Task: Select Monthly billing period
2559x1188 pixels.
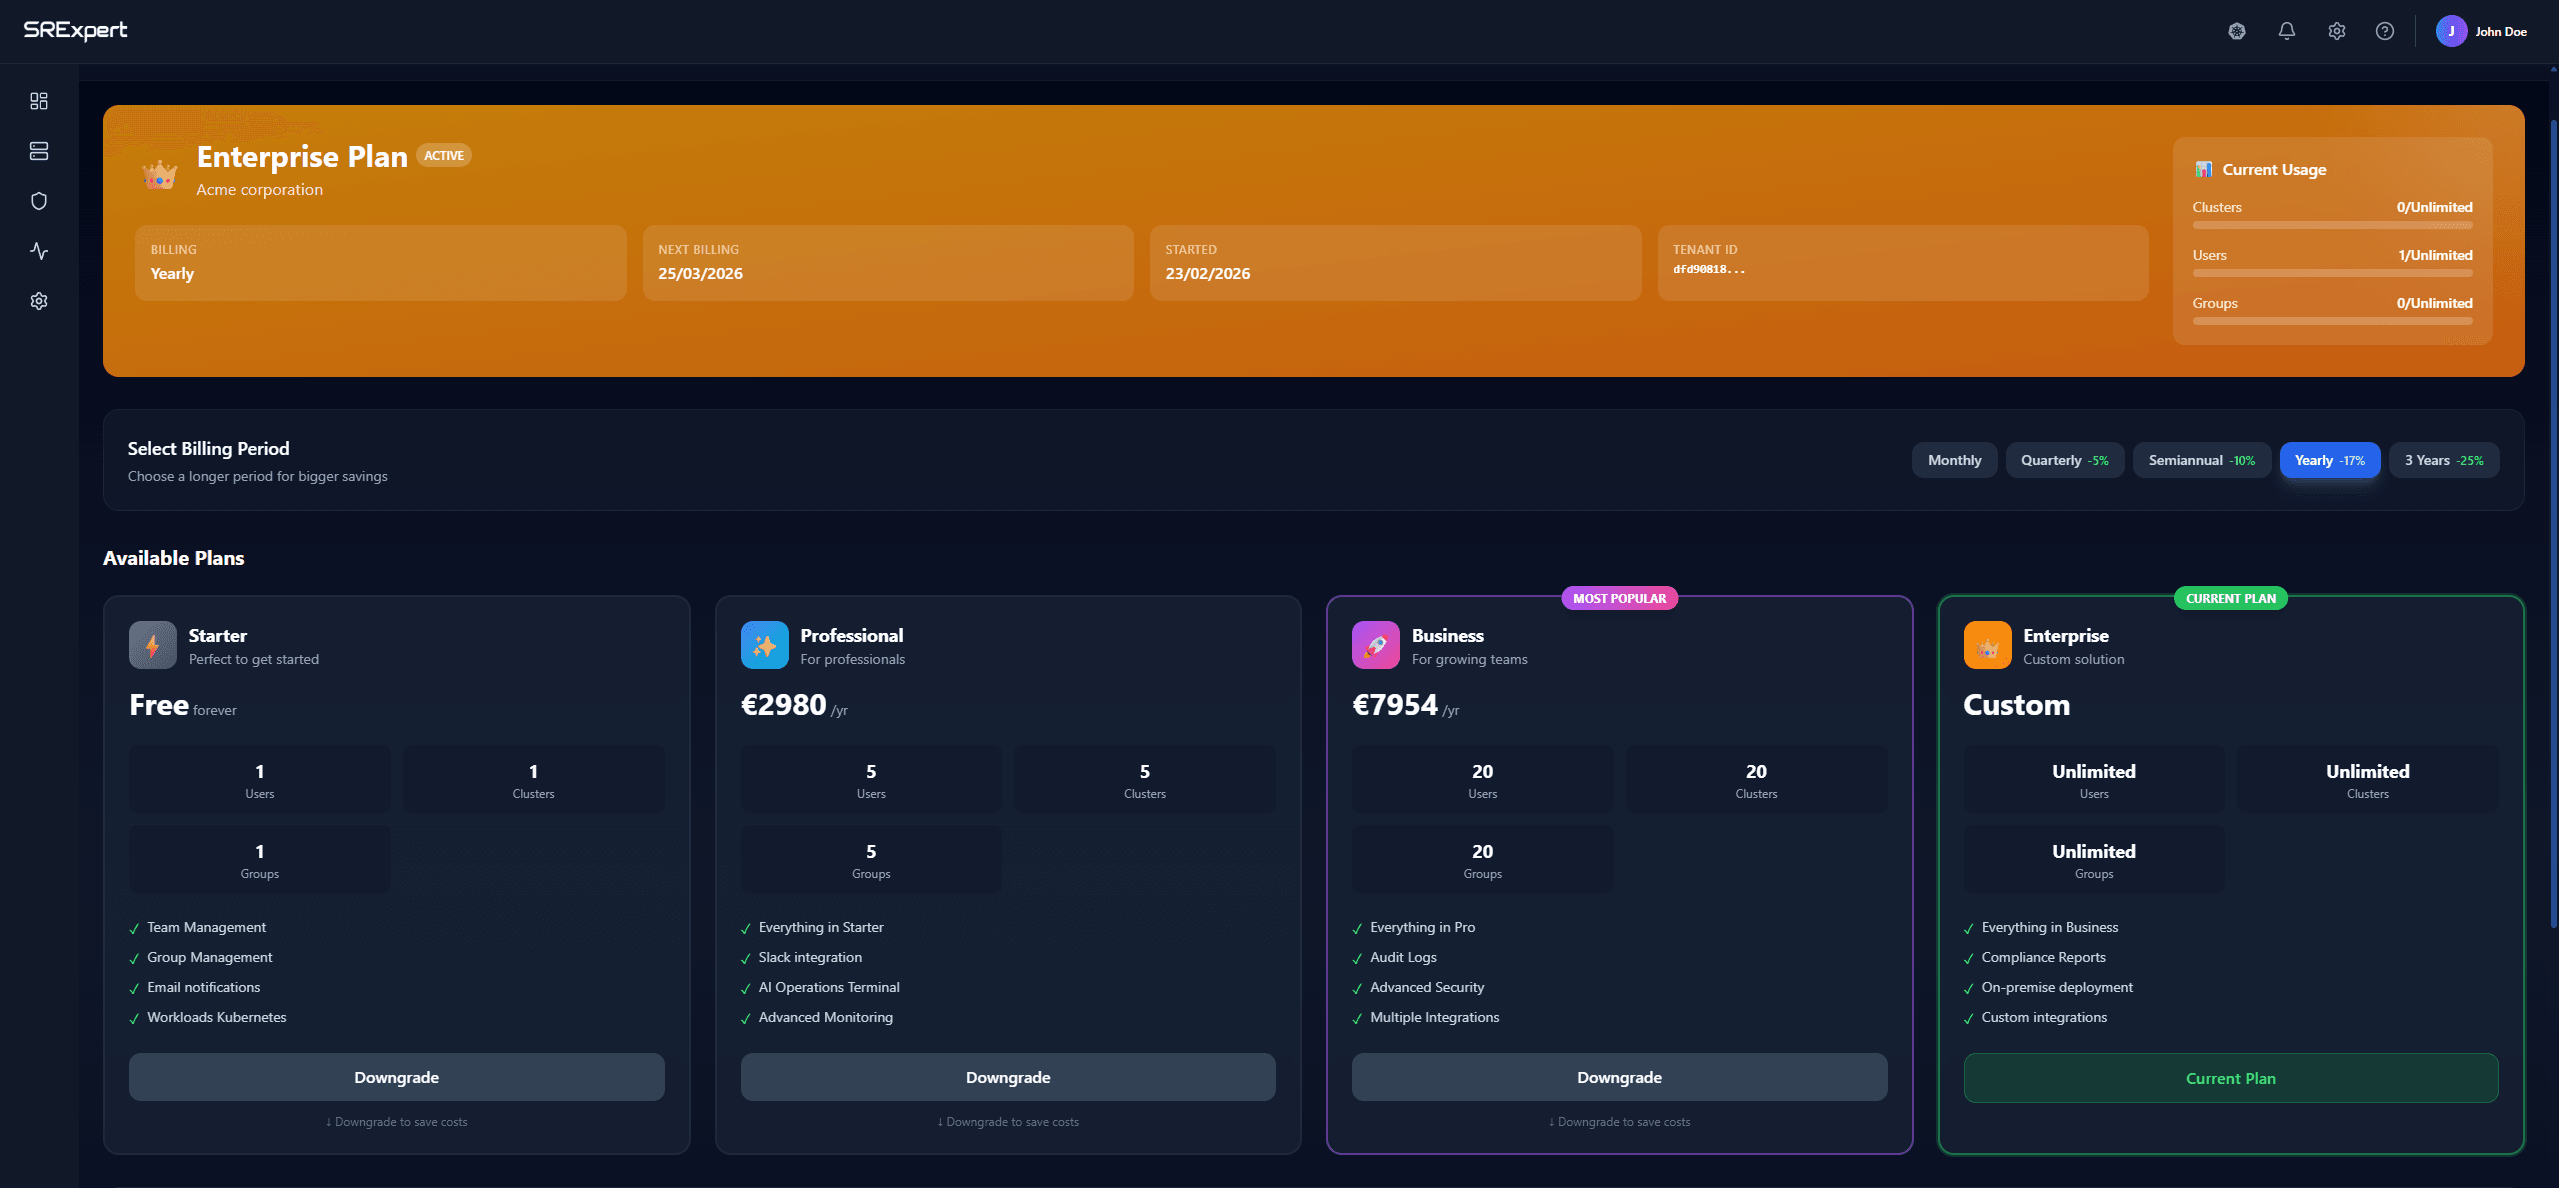Action: 1953,460
